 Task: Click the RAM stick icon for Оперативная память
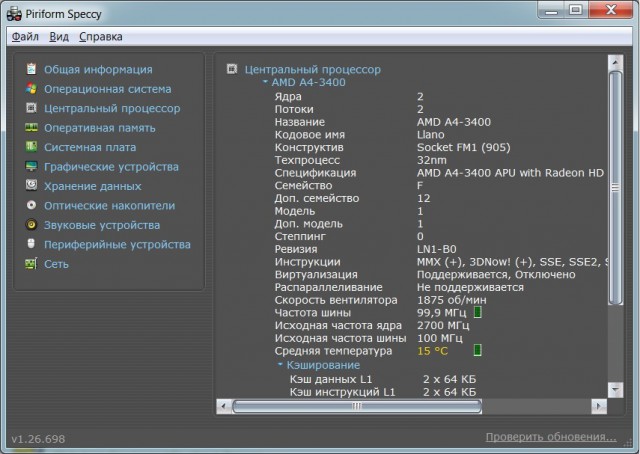(31, 127)
